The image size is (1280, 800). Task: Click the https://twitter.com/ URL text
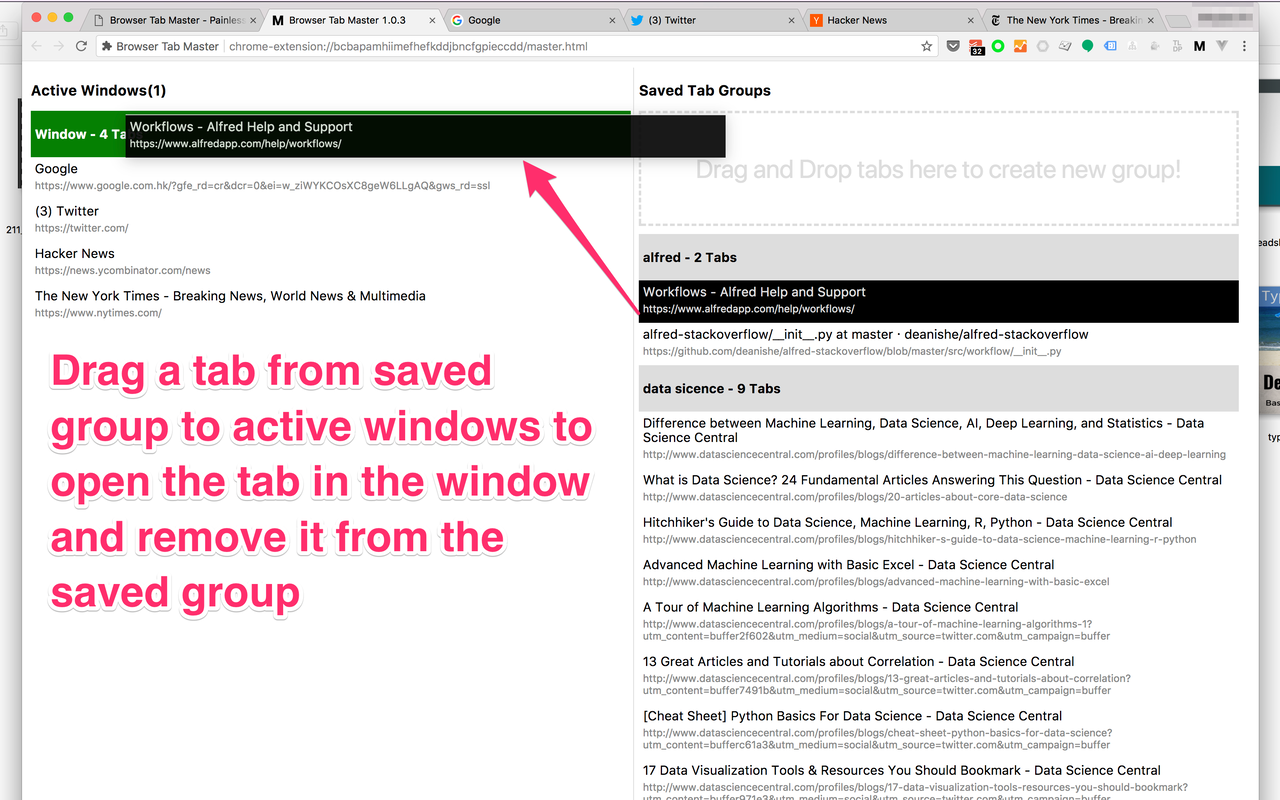coord(82,228)
